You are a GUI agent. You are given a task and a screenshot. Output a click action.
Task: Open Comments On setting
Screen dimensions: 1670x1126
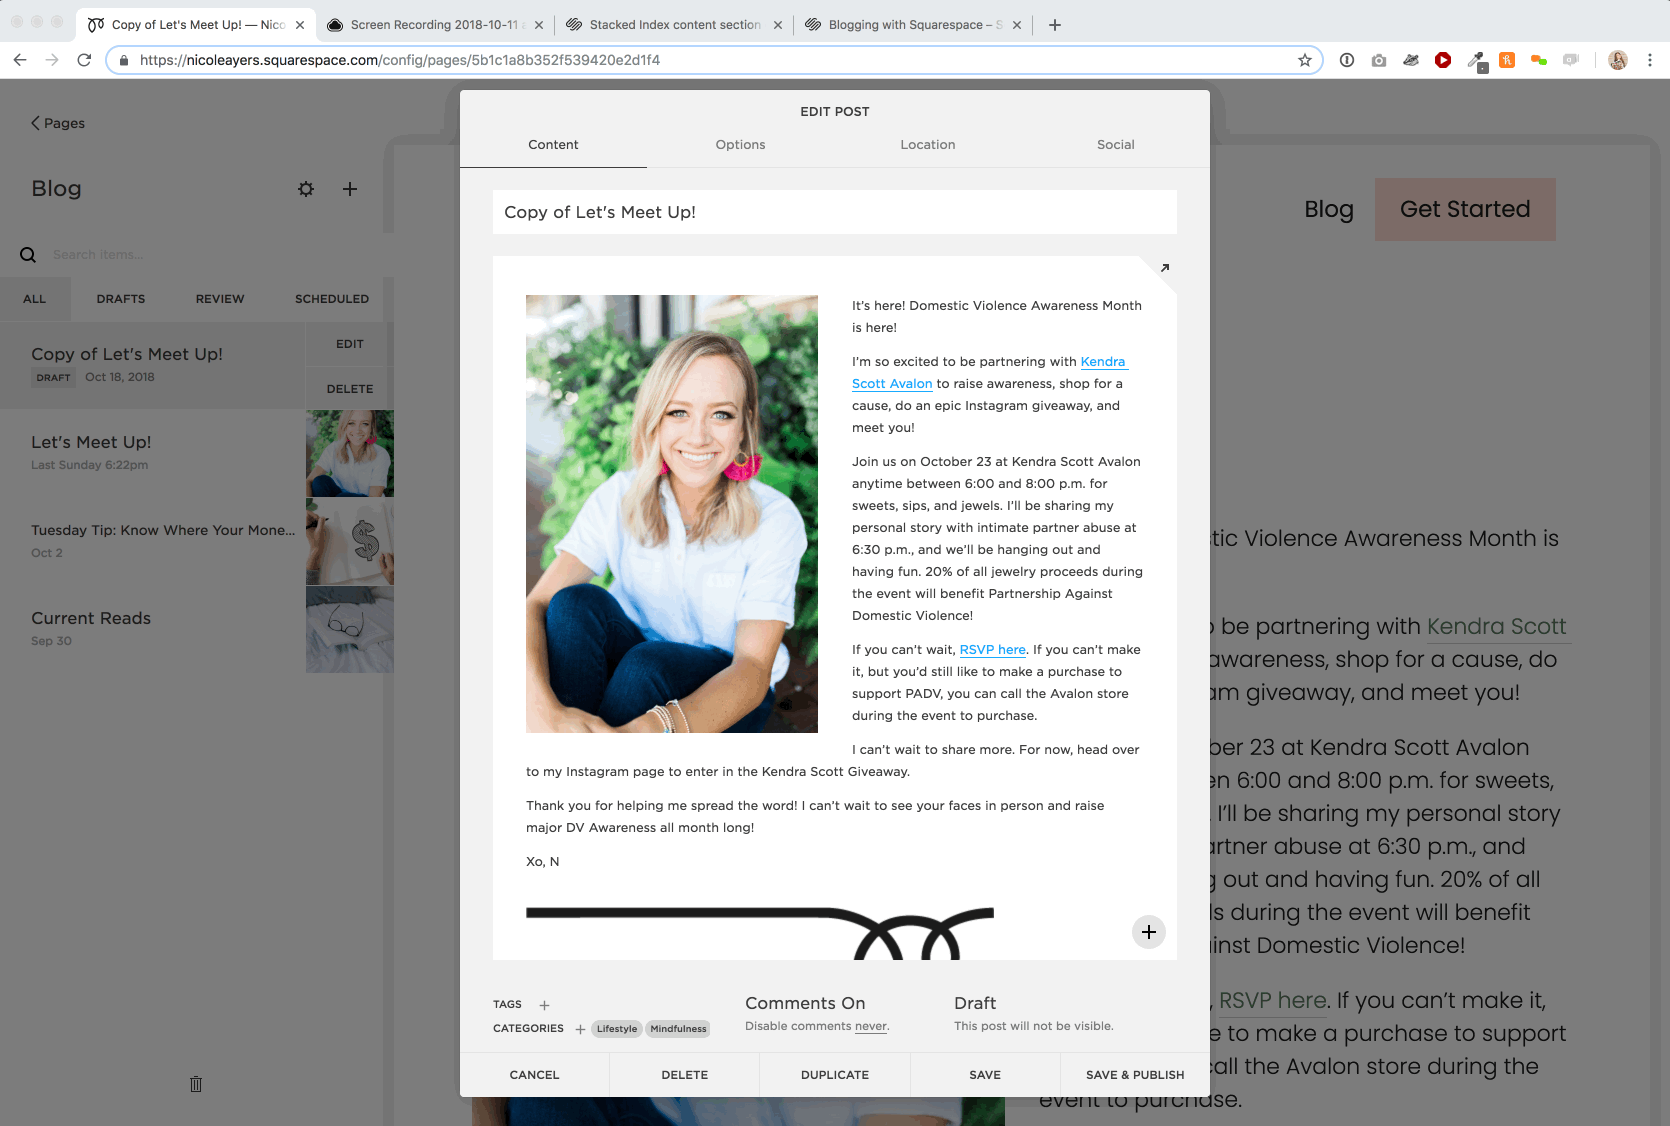point(805,1003)
